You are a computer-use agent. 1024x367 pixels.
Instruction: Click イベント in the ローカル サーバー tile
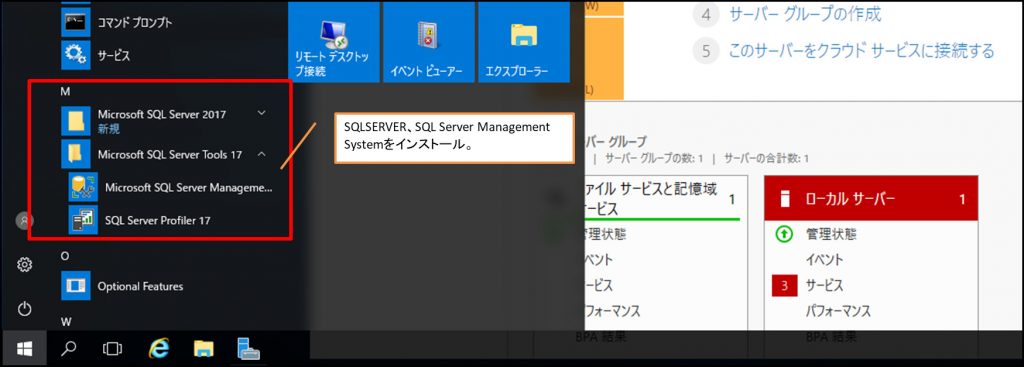[x=824, y=259]
